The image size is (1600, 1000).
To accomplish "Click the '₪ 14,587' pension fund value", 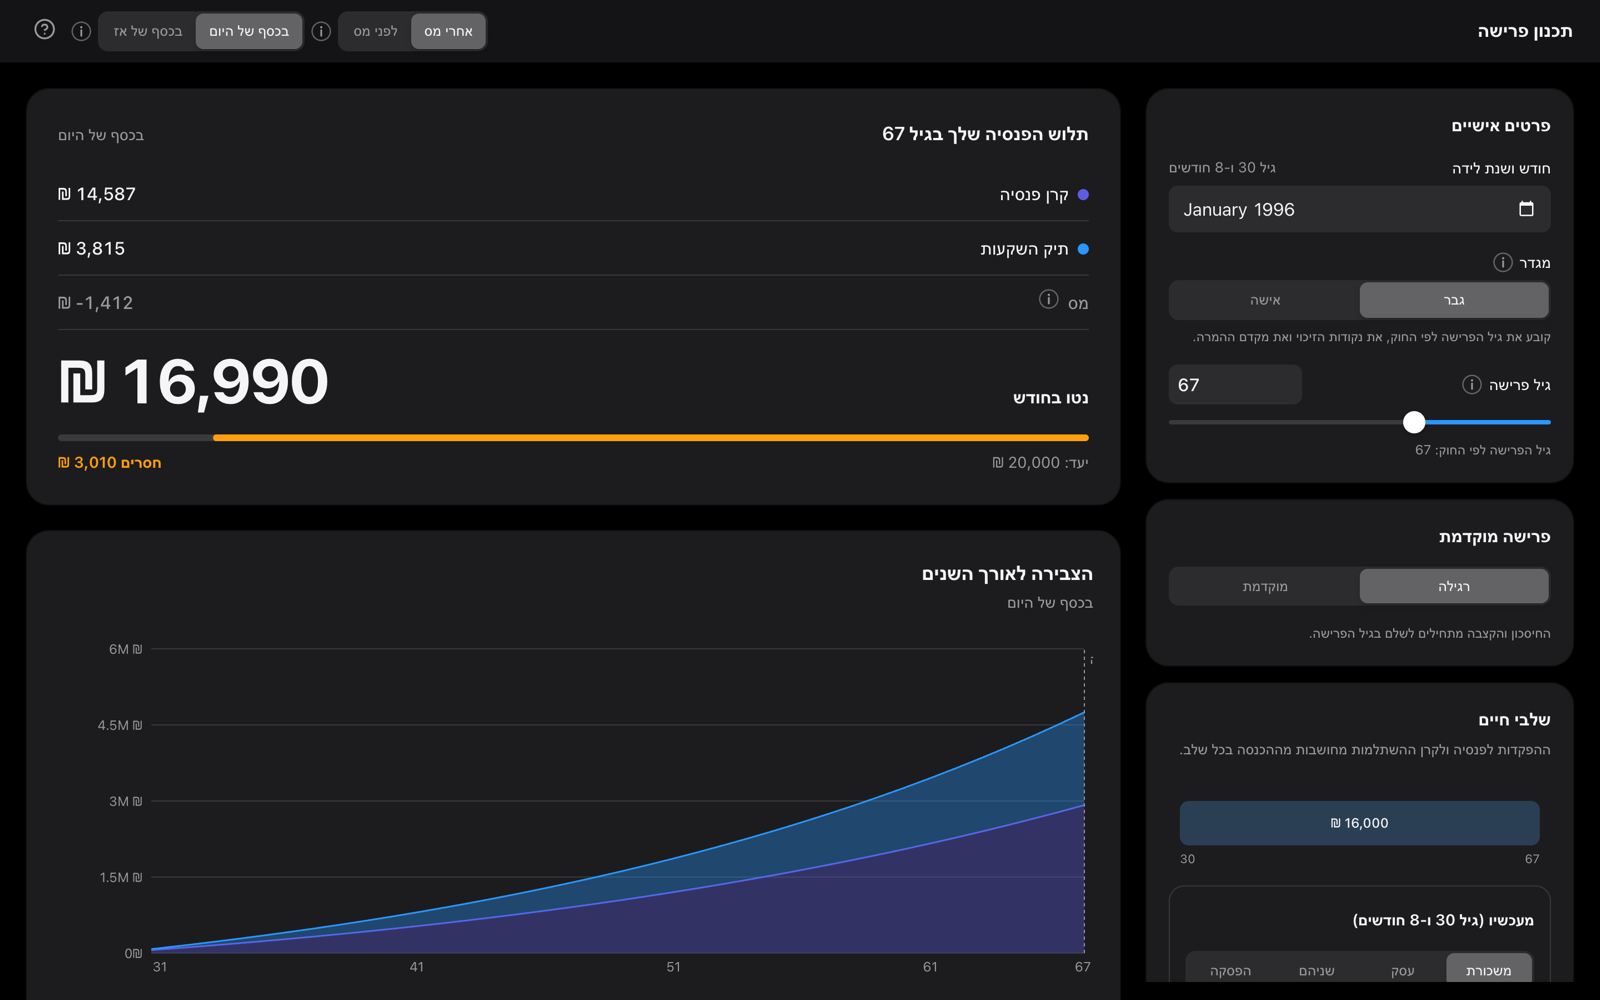I will [97, 194].
